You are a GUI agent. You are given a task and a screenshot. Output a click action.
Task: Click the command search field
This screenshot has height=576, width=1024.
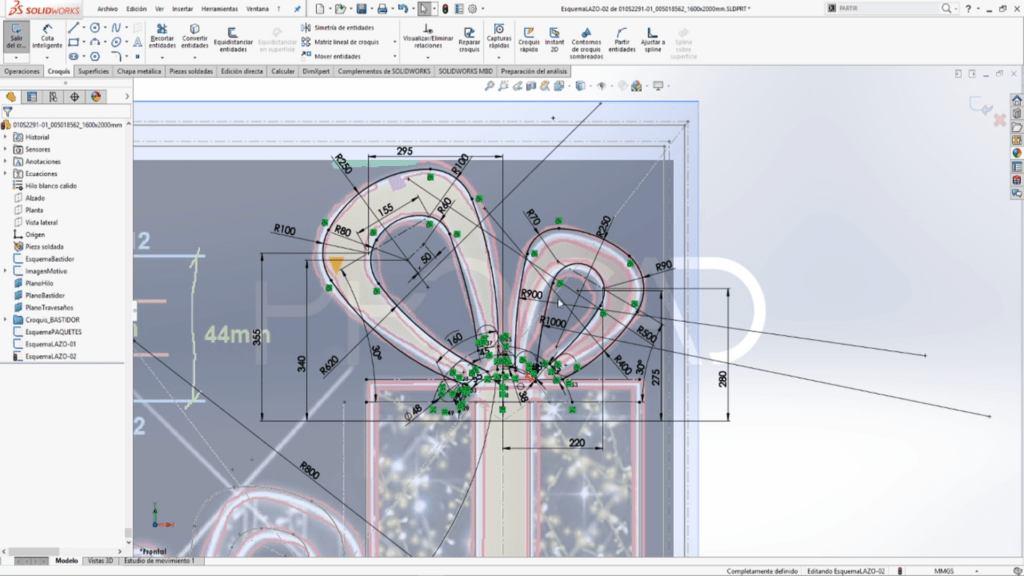[889, 8]
